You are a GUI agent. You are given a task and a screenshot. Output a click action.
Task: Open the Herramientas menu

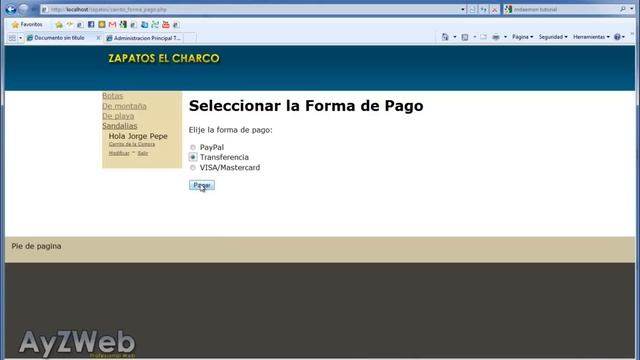(591, 37)
